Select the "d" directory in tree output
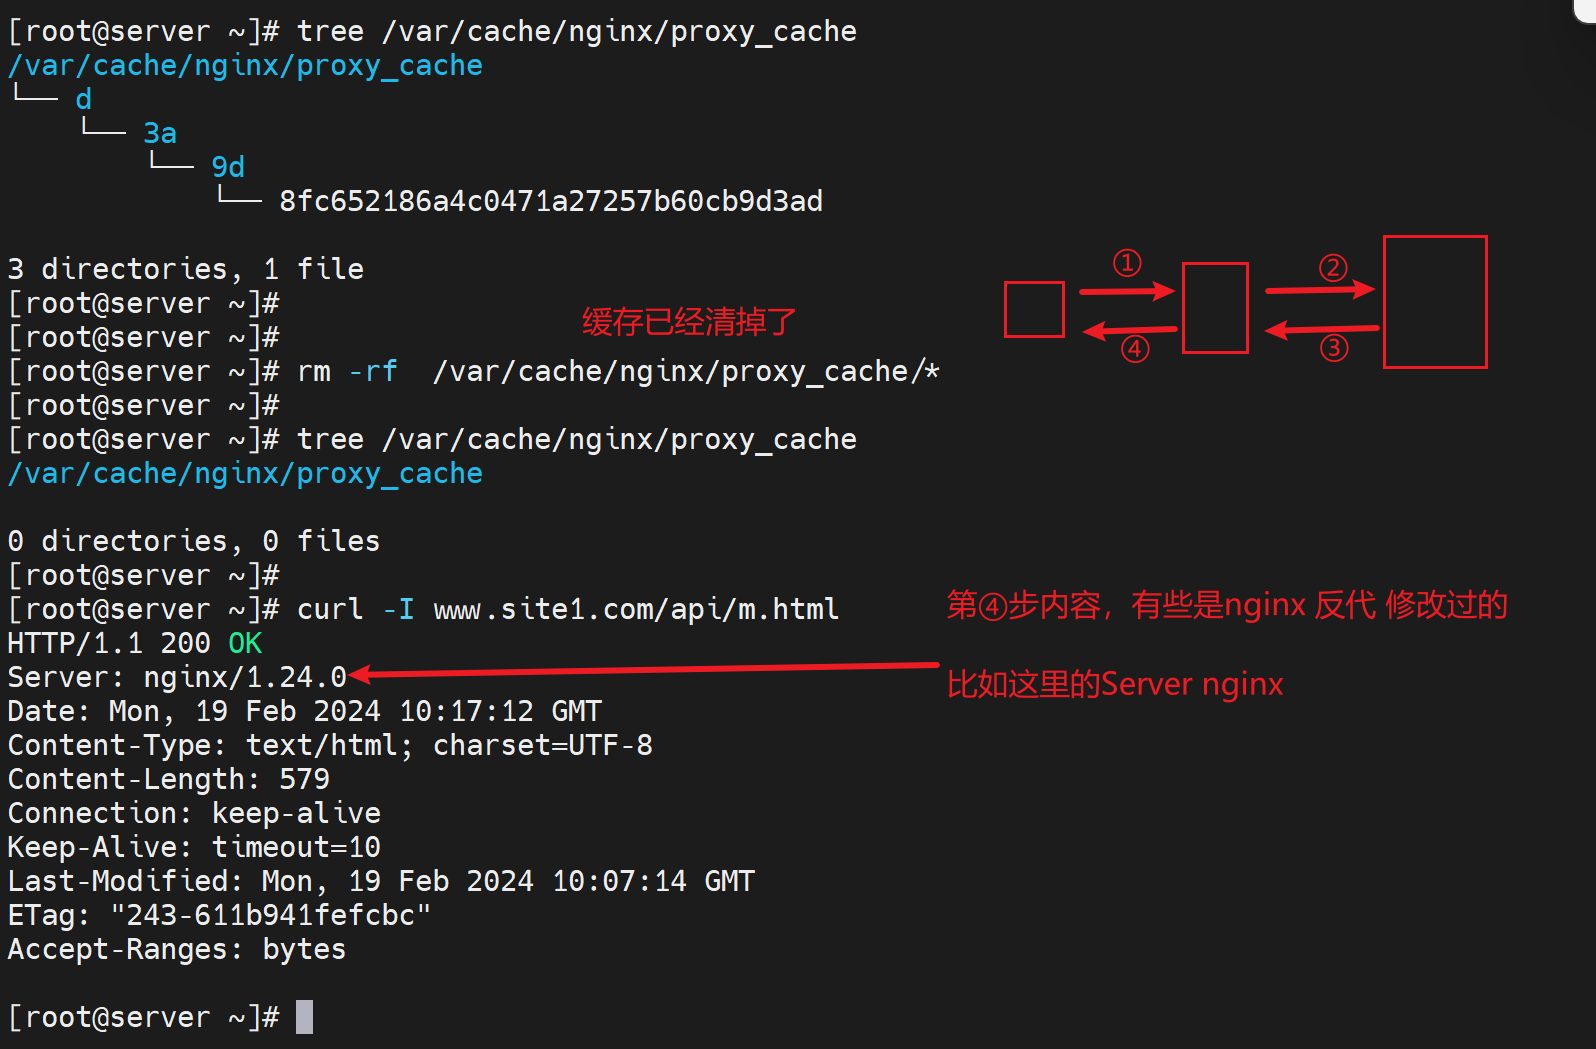The image size is (1596, 1049). [x=84, y=99]
